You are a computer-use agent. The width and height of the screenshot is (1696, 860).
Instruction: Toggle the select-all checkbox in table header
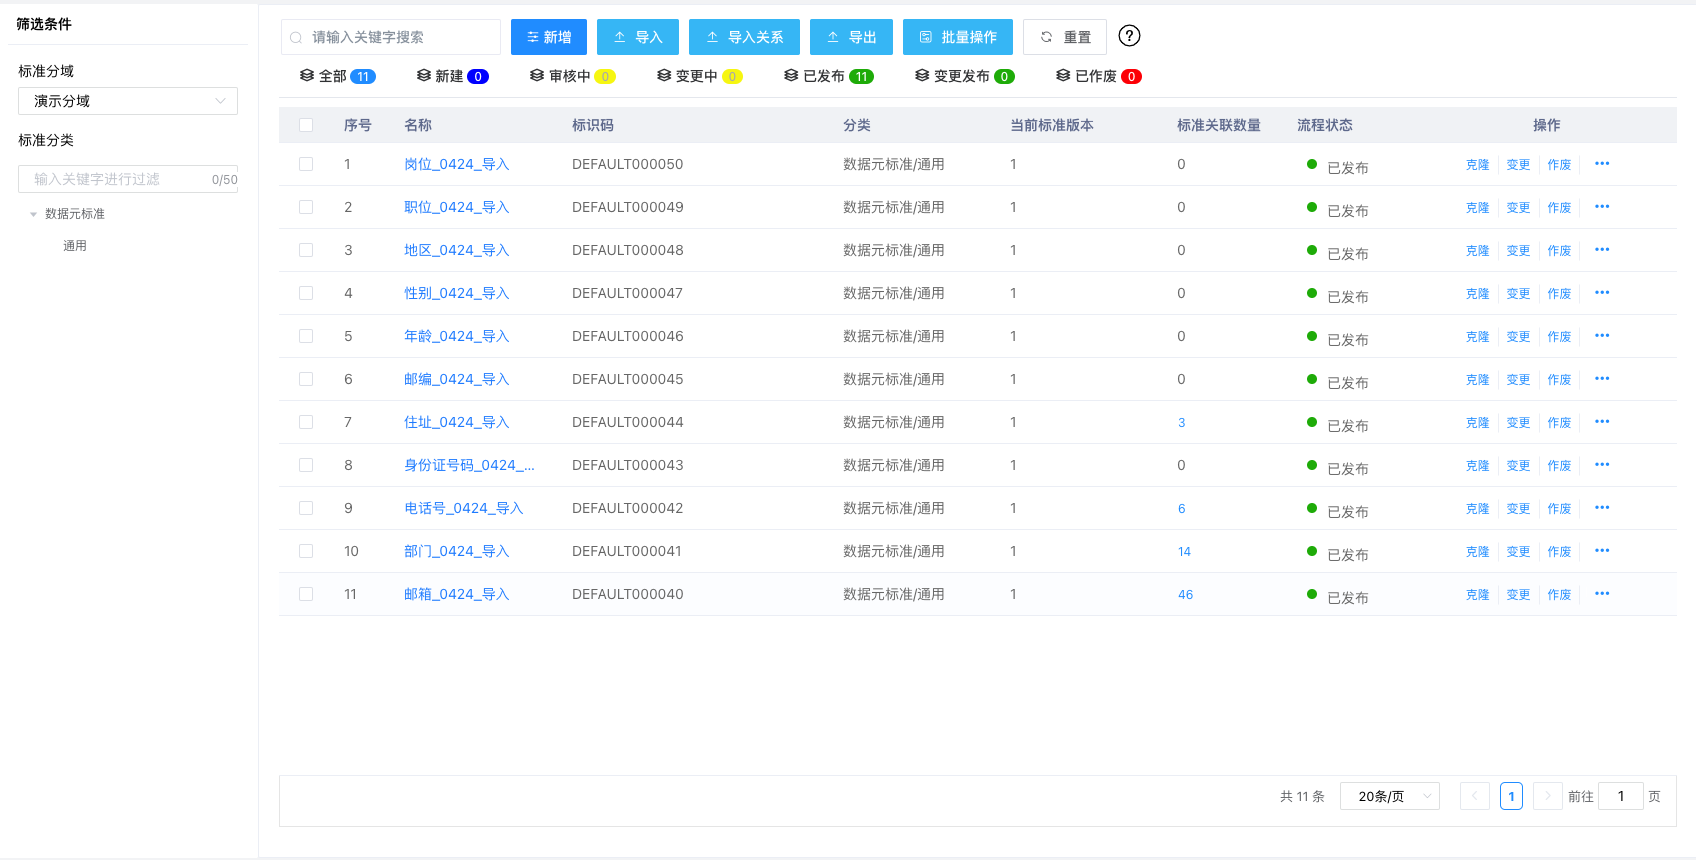click(306, 125)
